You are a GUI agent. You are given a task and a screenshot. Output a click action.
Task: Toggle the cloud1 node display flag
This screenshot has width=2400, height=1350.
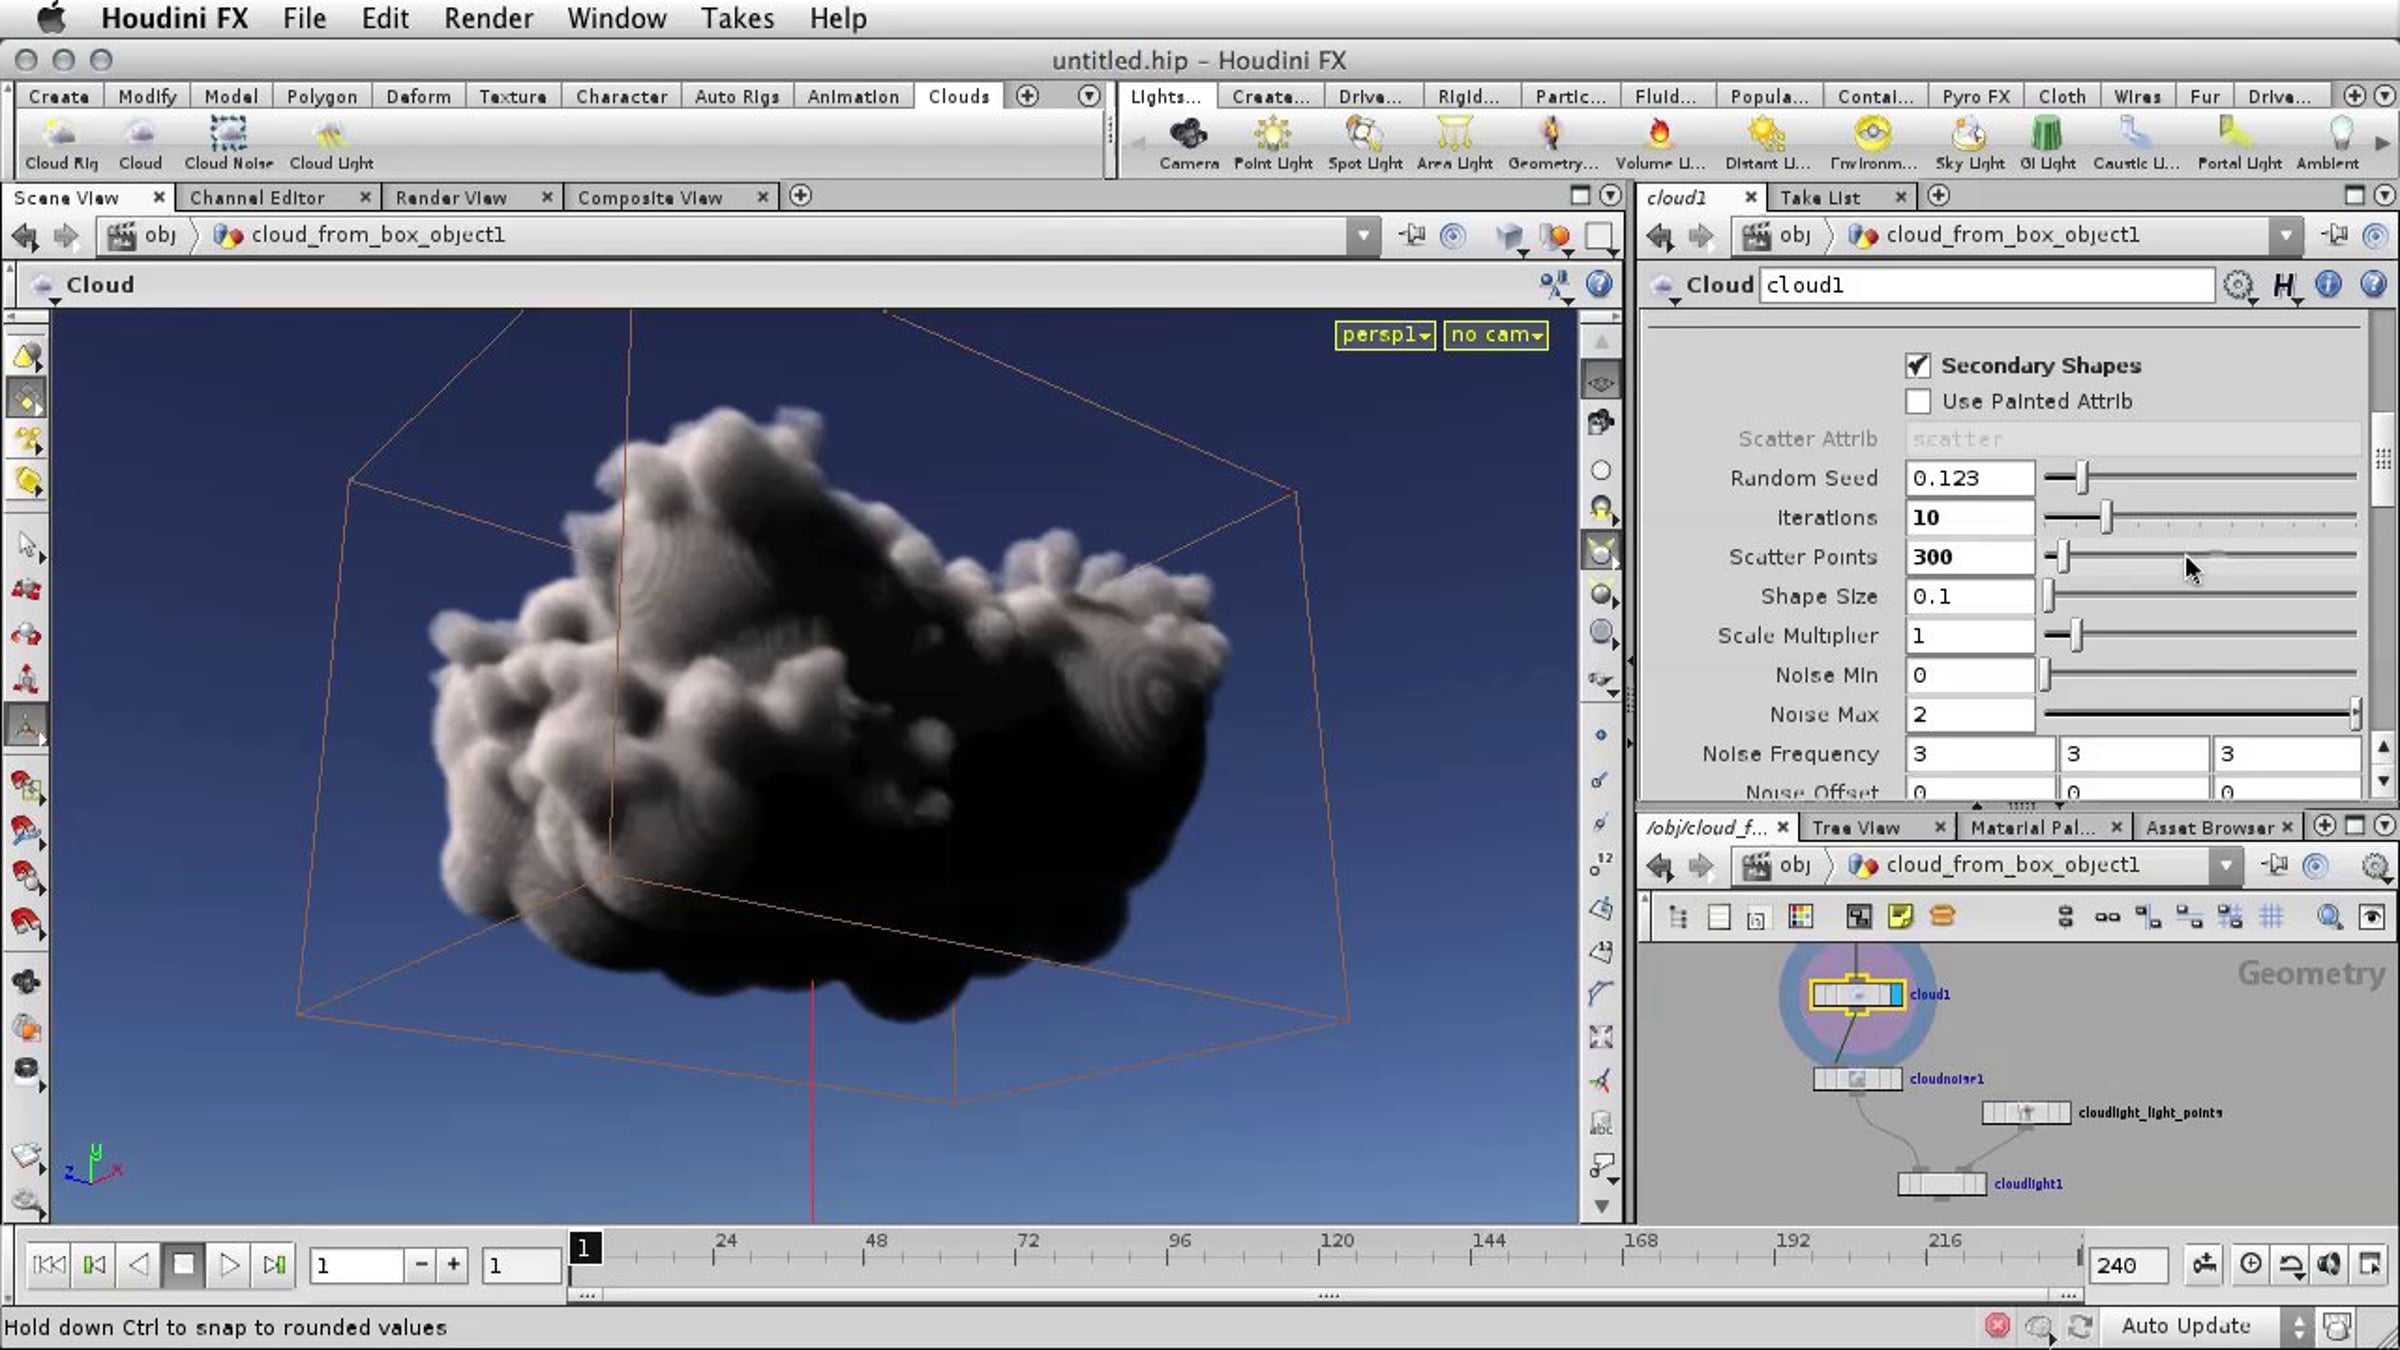1896,995
